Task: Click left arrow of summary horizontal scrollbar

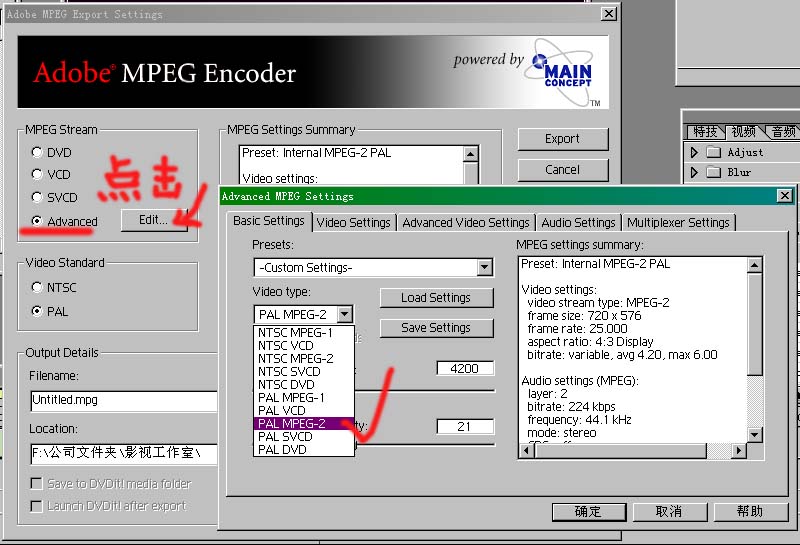Action: click(527, 451)
